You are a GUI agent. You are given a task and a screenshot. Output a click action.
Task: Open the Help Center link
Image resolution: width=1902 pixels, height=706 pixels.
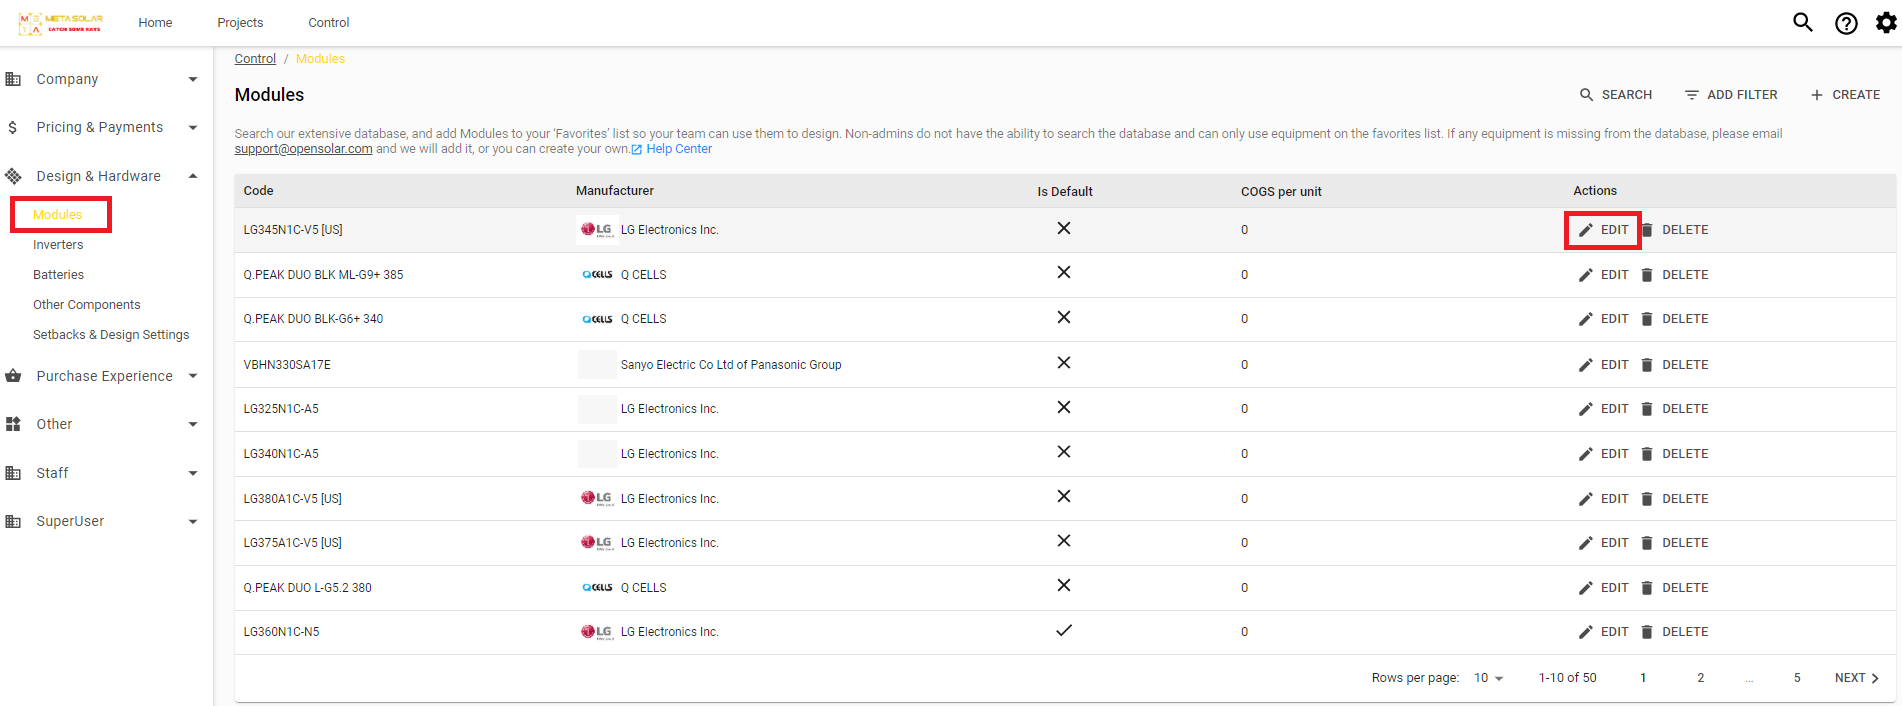[x=679, y=149]
